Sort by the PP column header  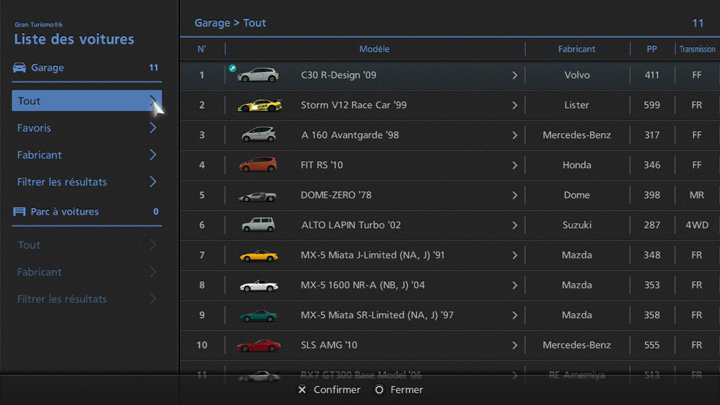[652, 49]
